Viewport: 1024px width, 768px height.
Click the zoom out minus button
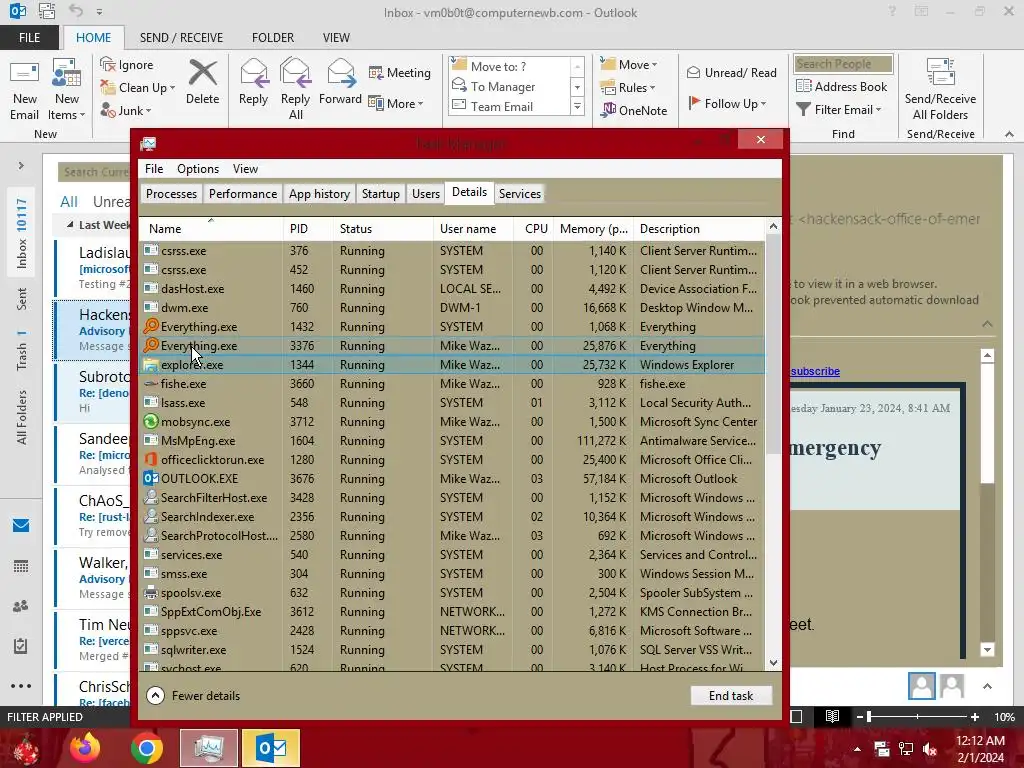coord(860,716)
